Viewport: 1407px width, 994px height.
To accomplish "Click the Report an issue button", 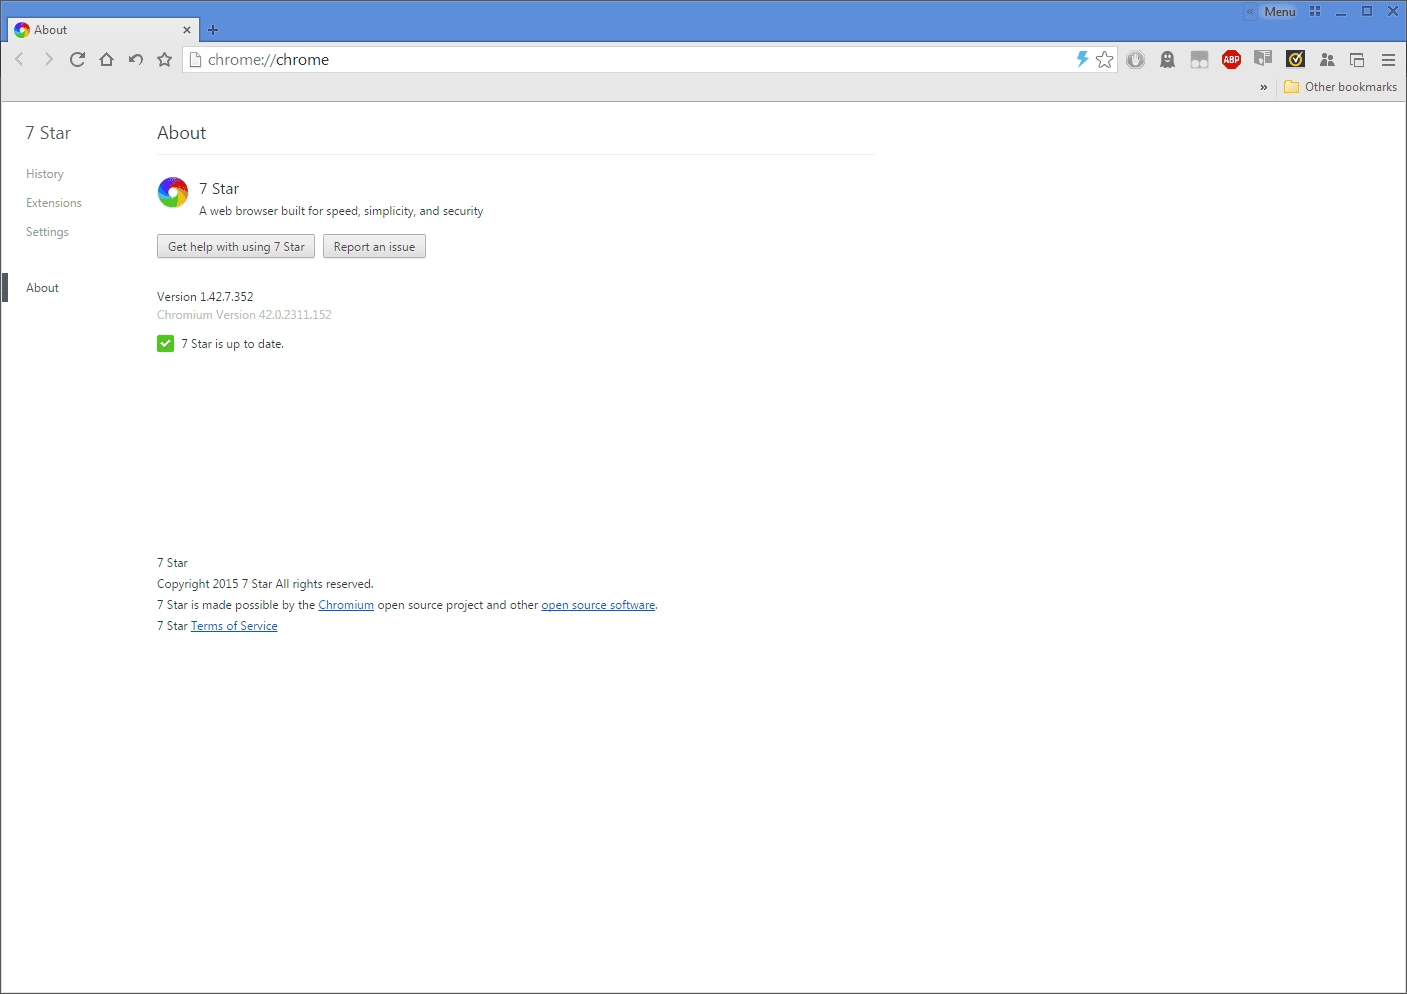I will coord(374,246).
